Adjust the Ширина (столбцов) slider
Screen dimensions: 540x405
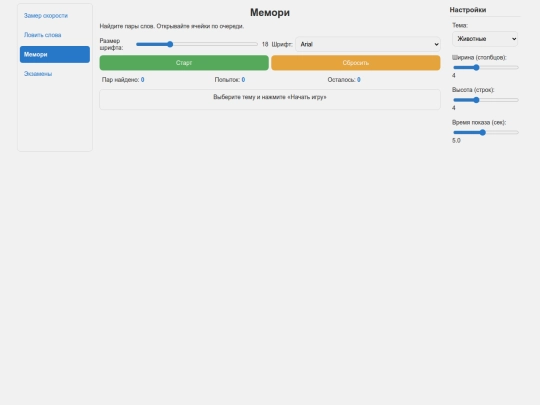tap(486, 68)
